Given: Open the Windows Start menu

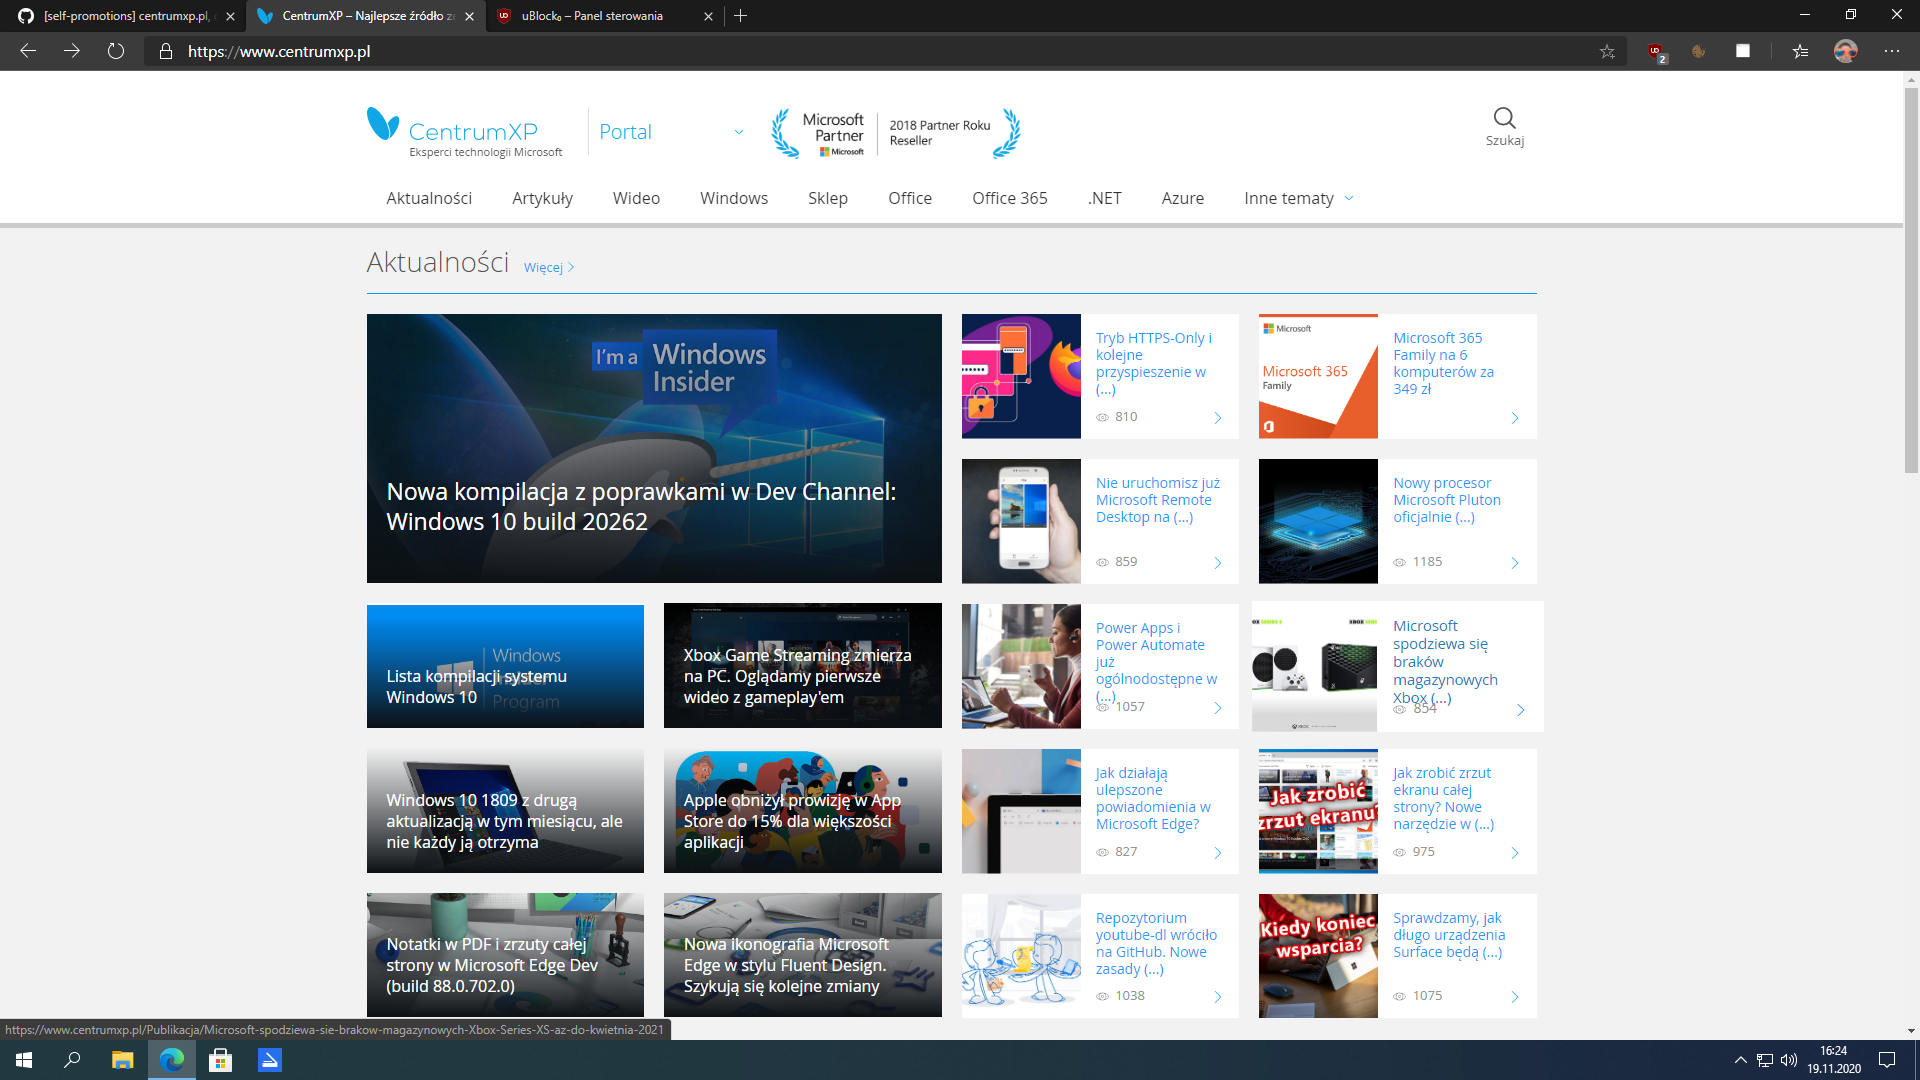Looking at the screenshot, I should click(24, 1060).
